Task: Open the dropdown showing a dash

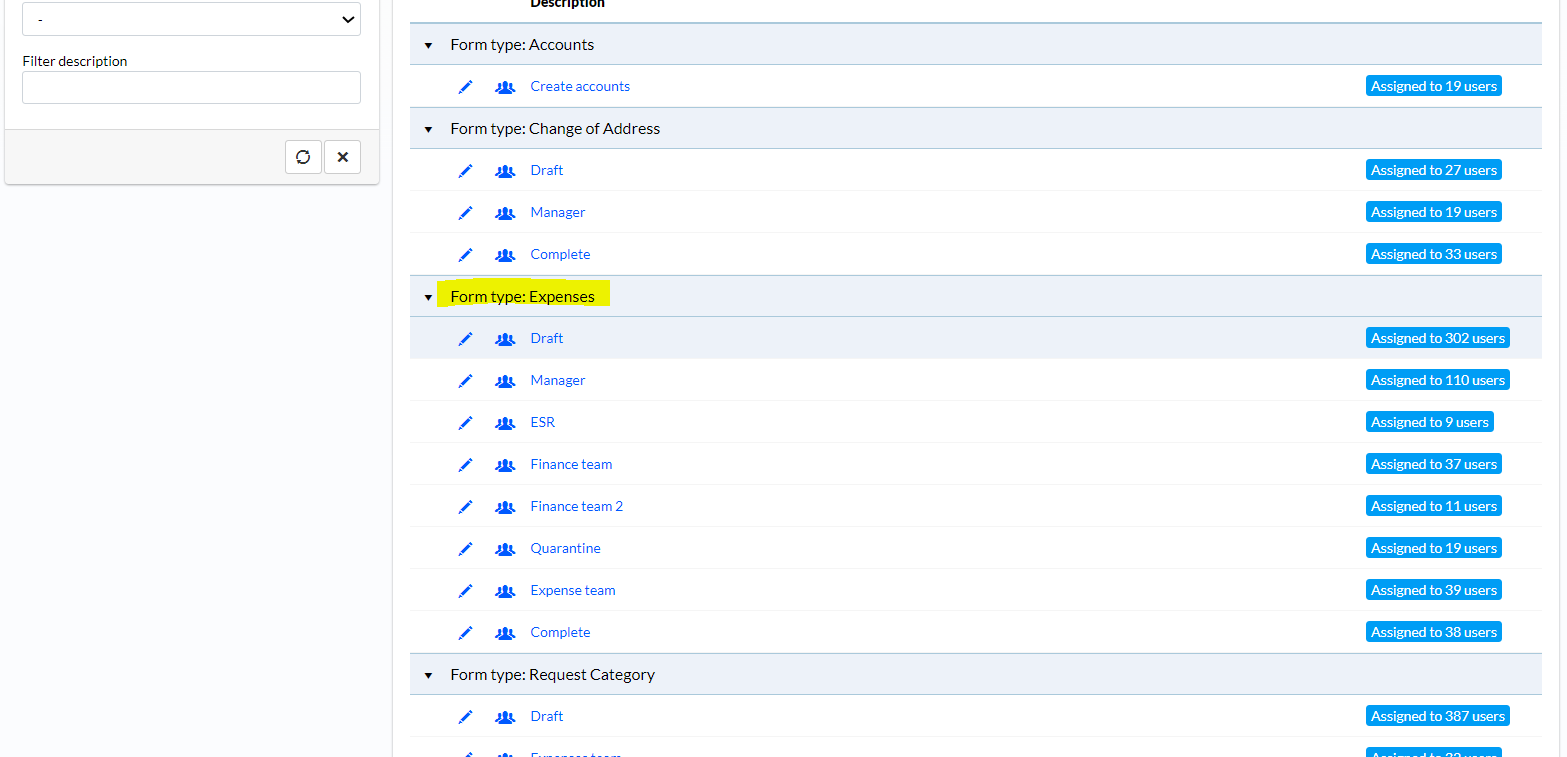Action: tap(191, 19)
